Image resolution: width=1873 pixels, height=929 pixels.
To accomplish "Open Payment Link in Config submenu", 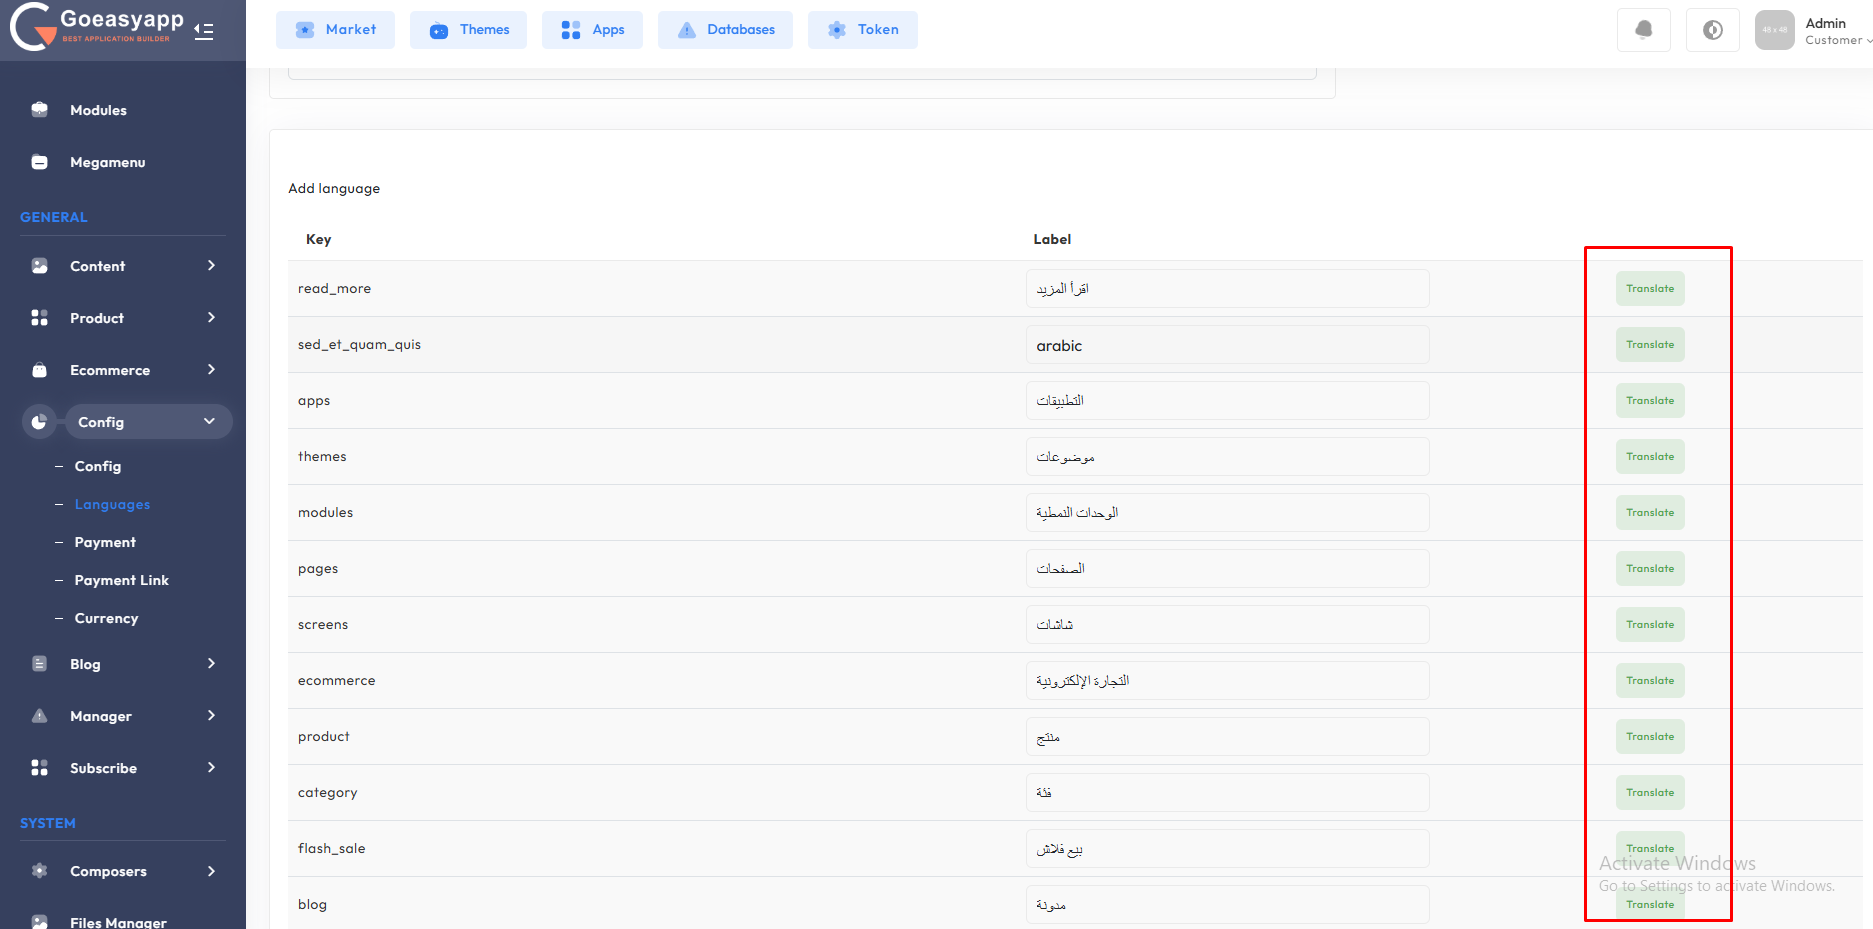I will (x=121, y=580).
